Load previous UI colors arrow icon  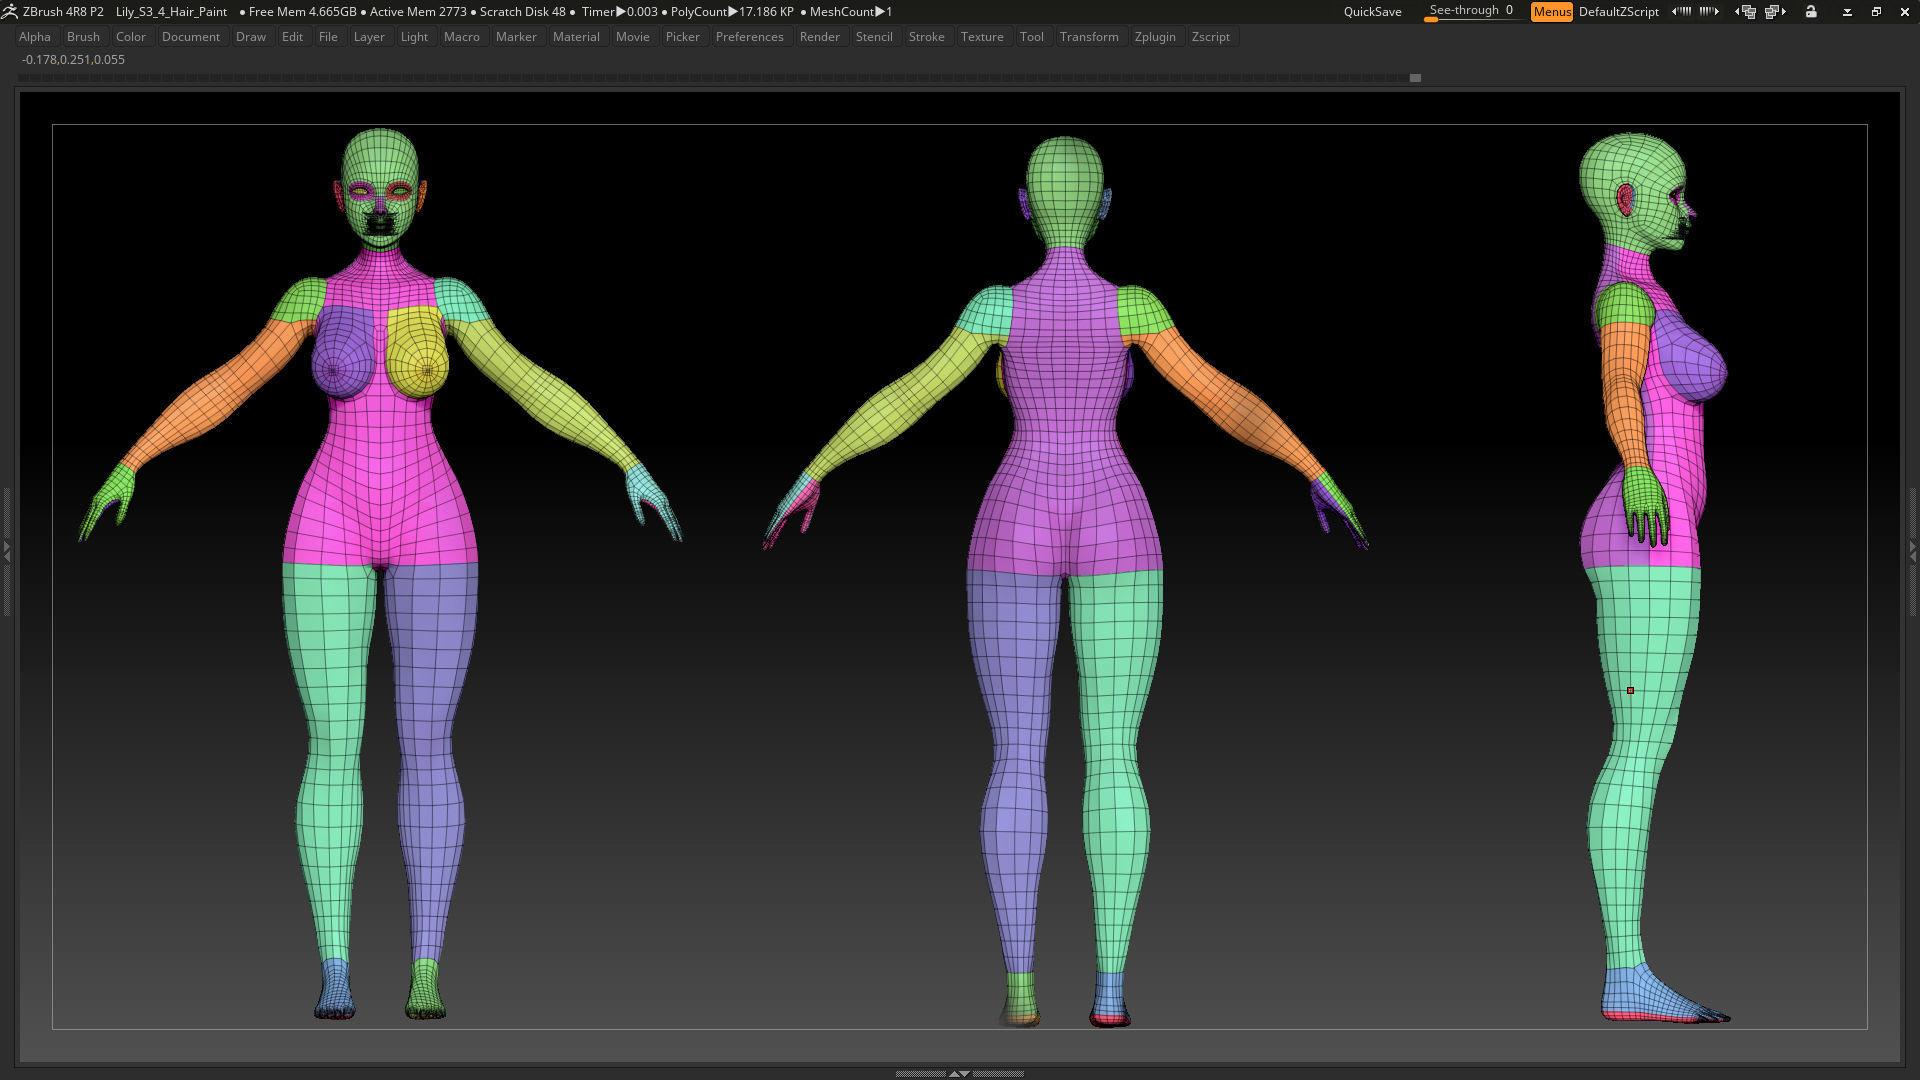[x=1682, y=12]
